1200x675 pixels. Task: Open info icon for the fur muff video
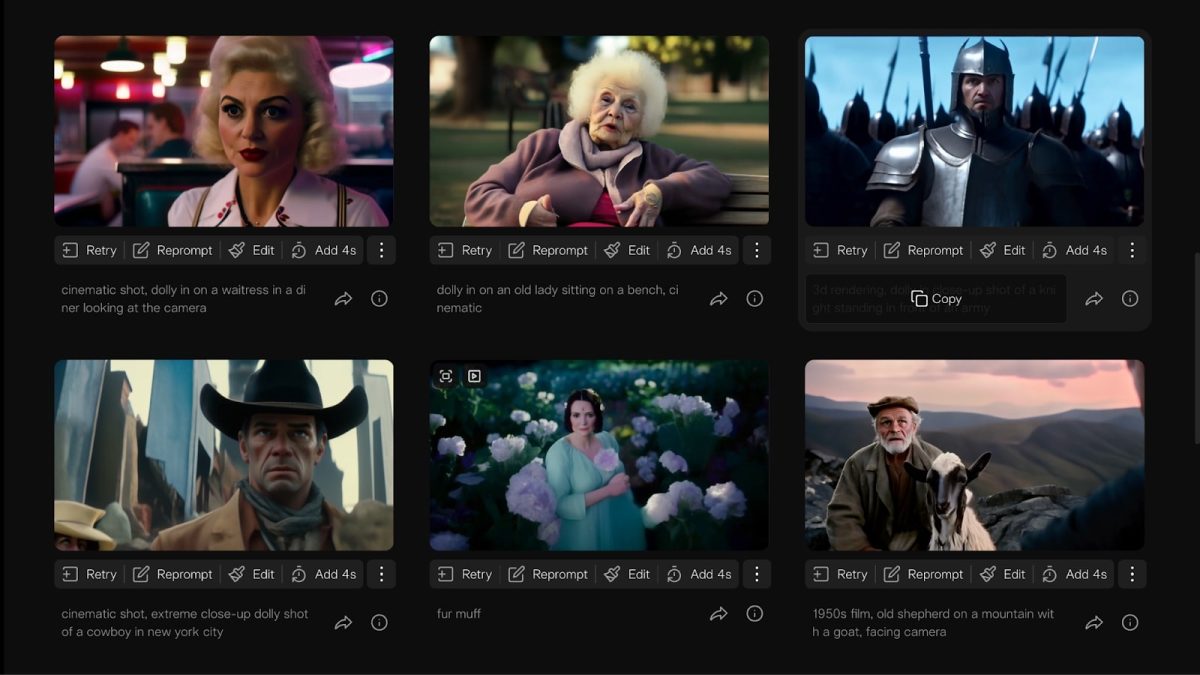(755, 614)
